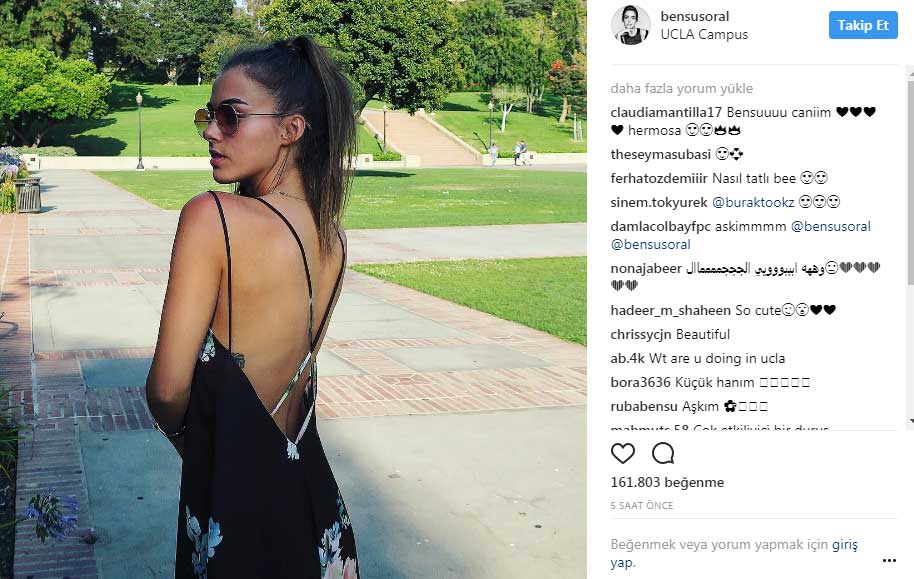Screen dimensions: 914x579
Task: Click the post photo of the woman
Action: pyautogui.click(x=293, y=289)
